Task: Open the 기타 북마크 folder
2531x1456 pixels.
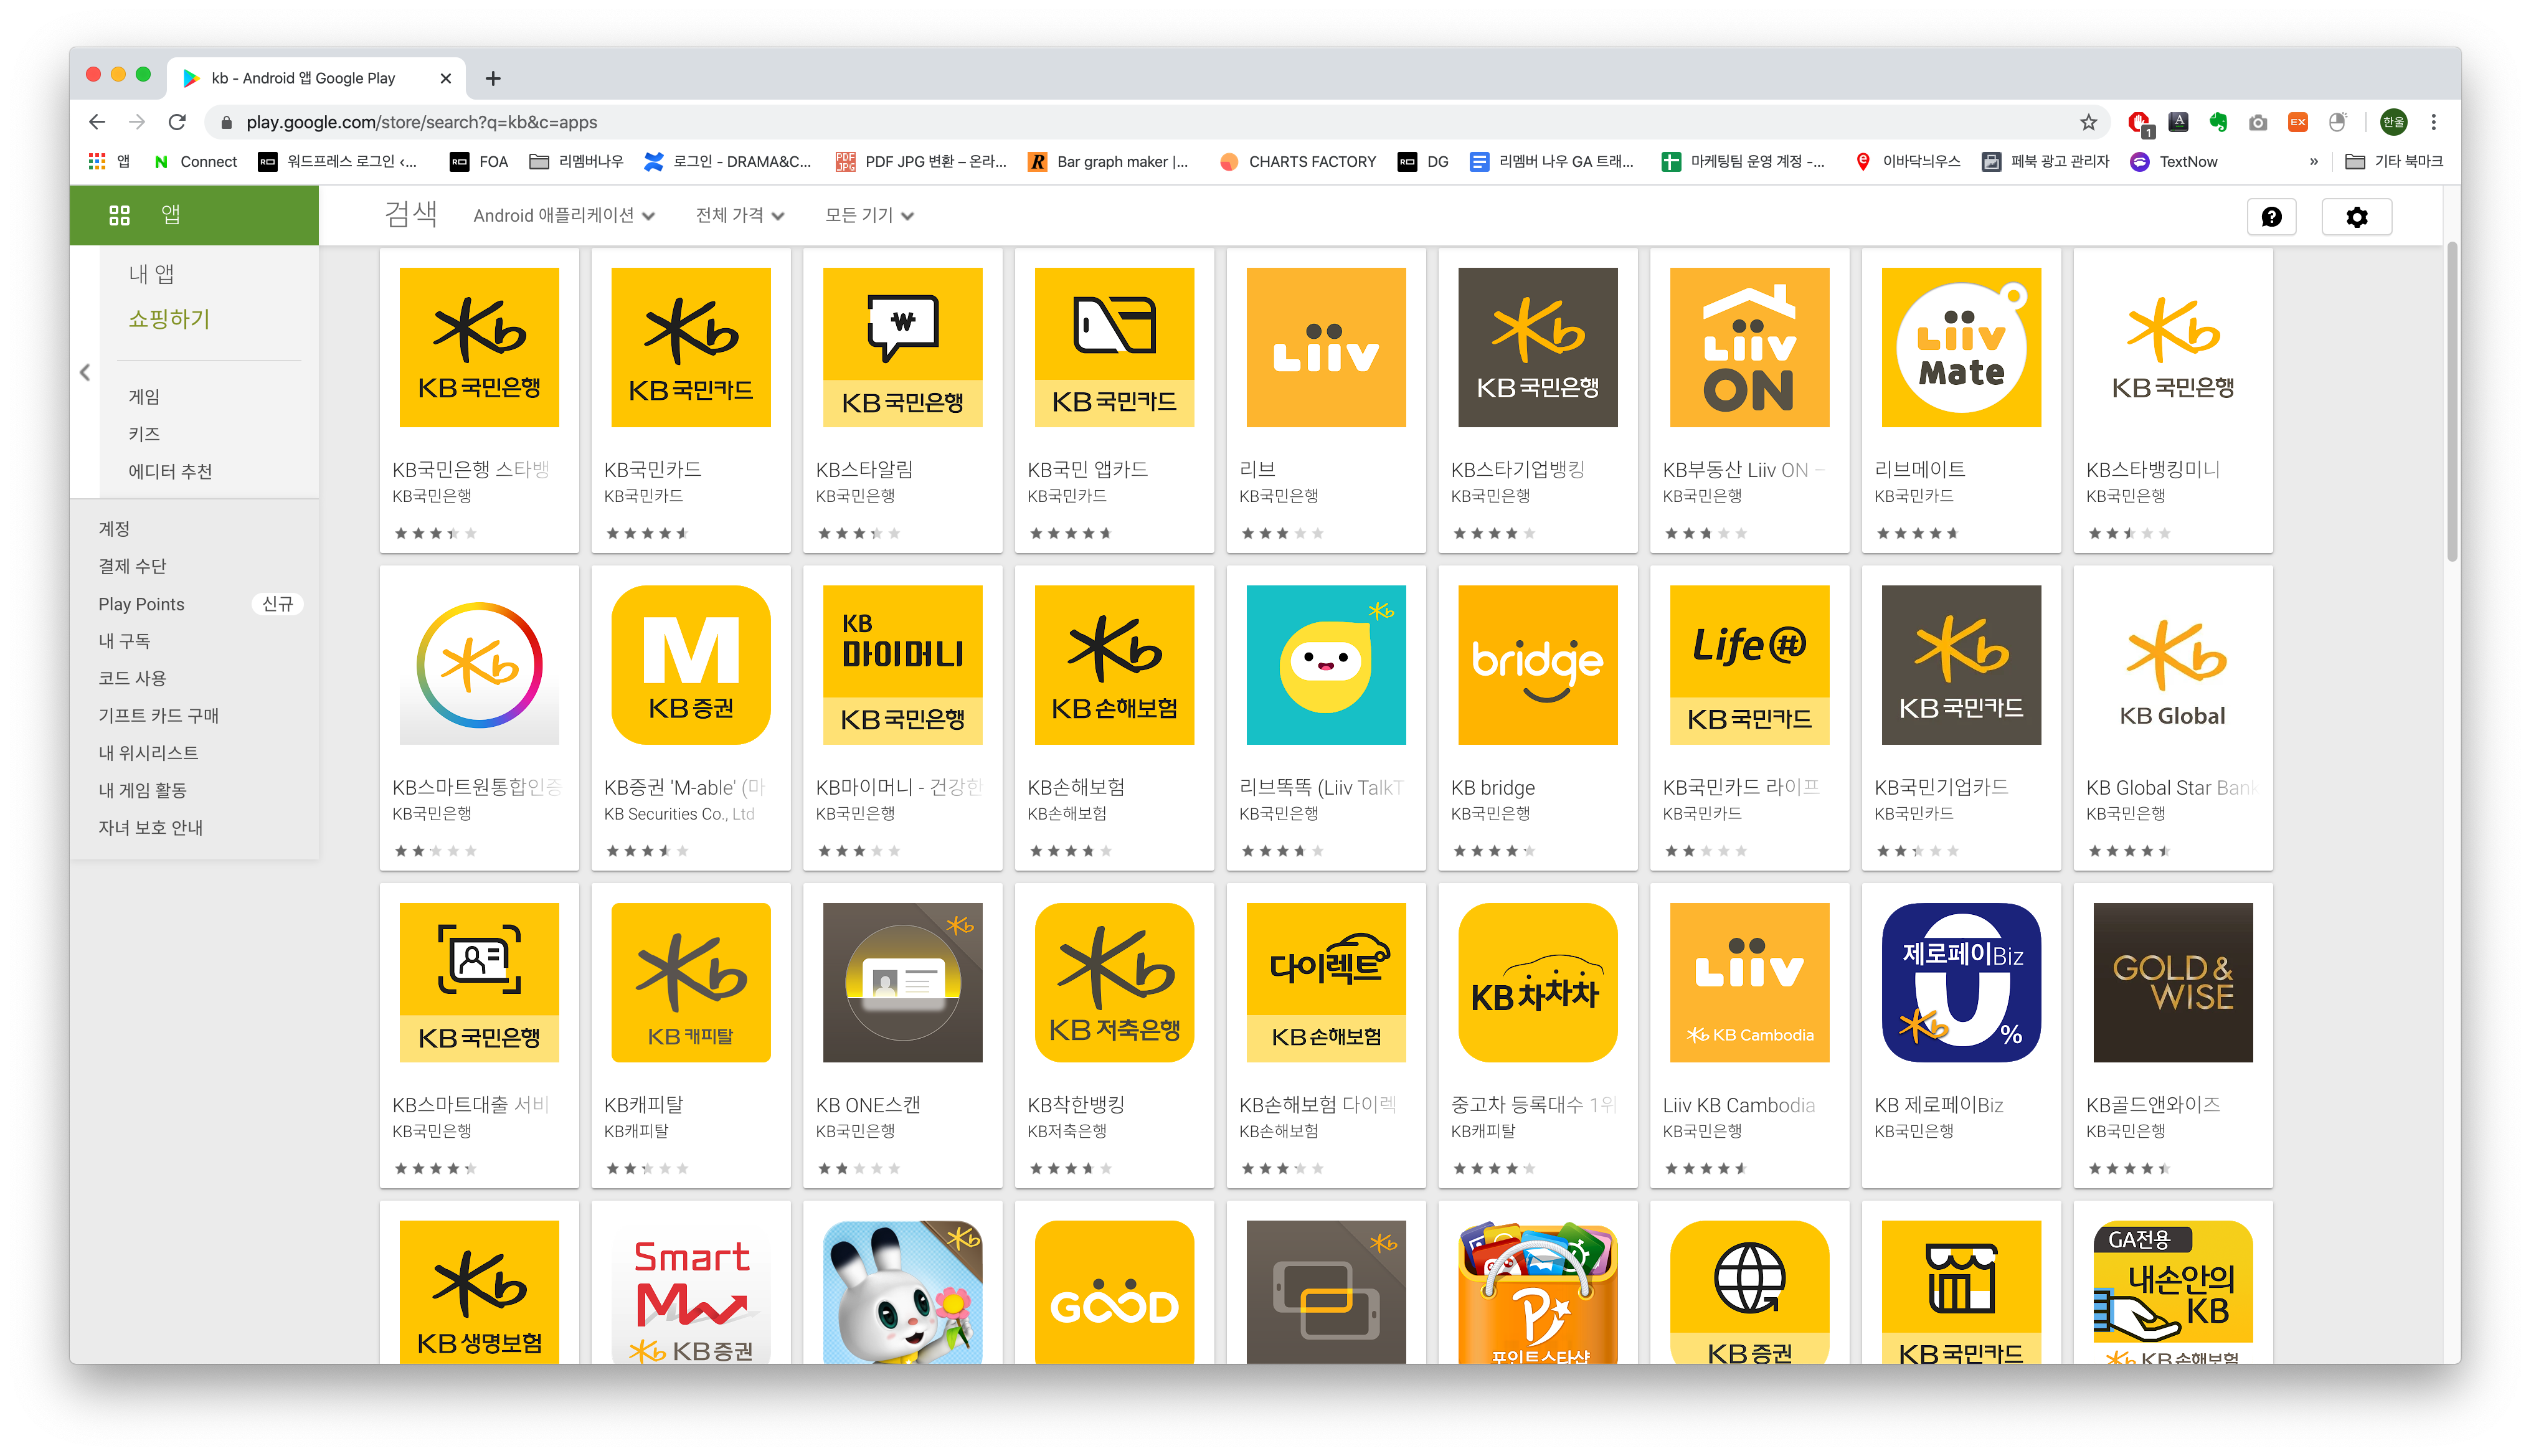Action: [2394, 161]
